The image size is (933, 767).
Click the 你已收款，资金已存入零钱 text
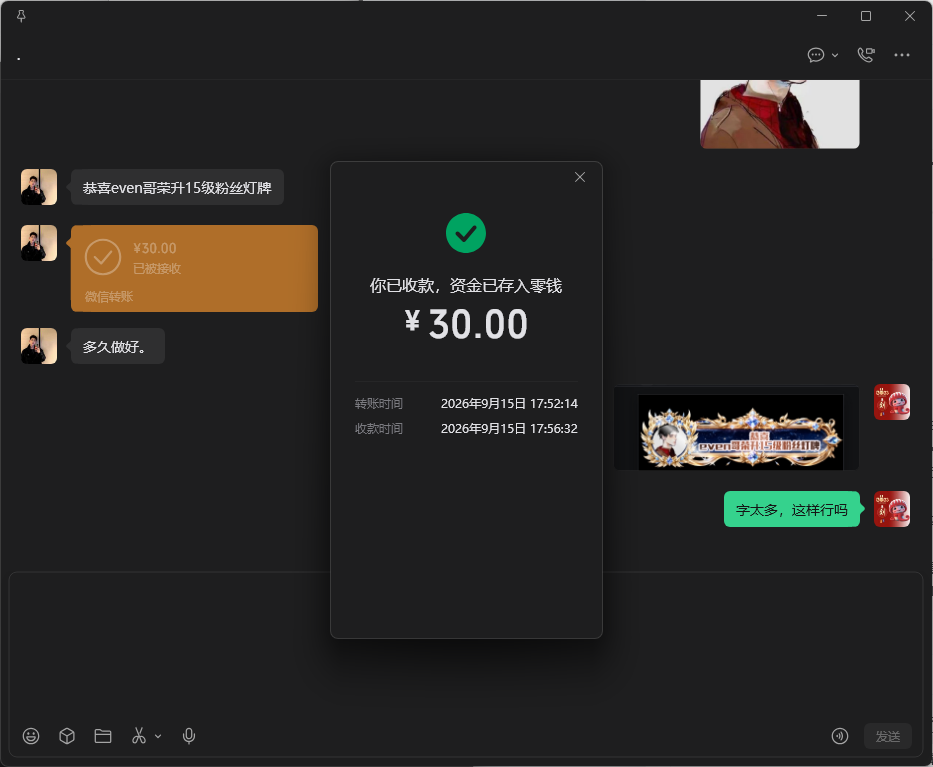coord(466,286)
